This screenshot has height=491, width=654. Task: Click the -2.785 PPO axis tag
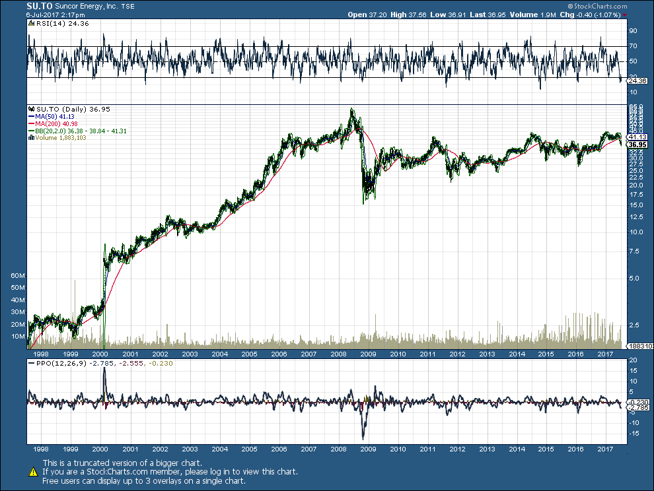pyautogui.click(x=638, y=408)
